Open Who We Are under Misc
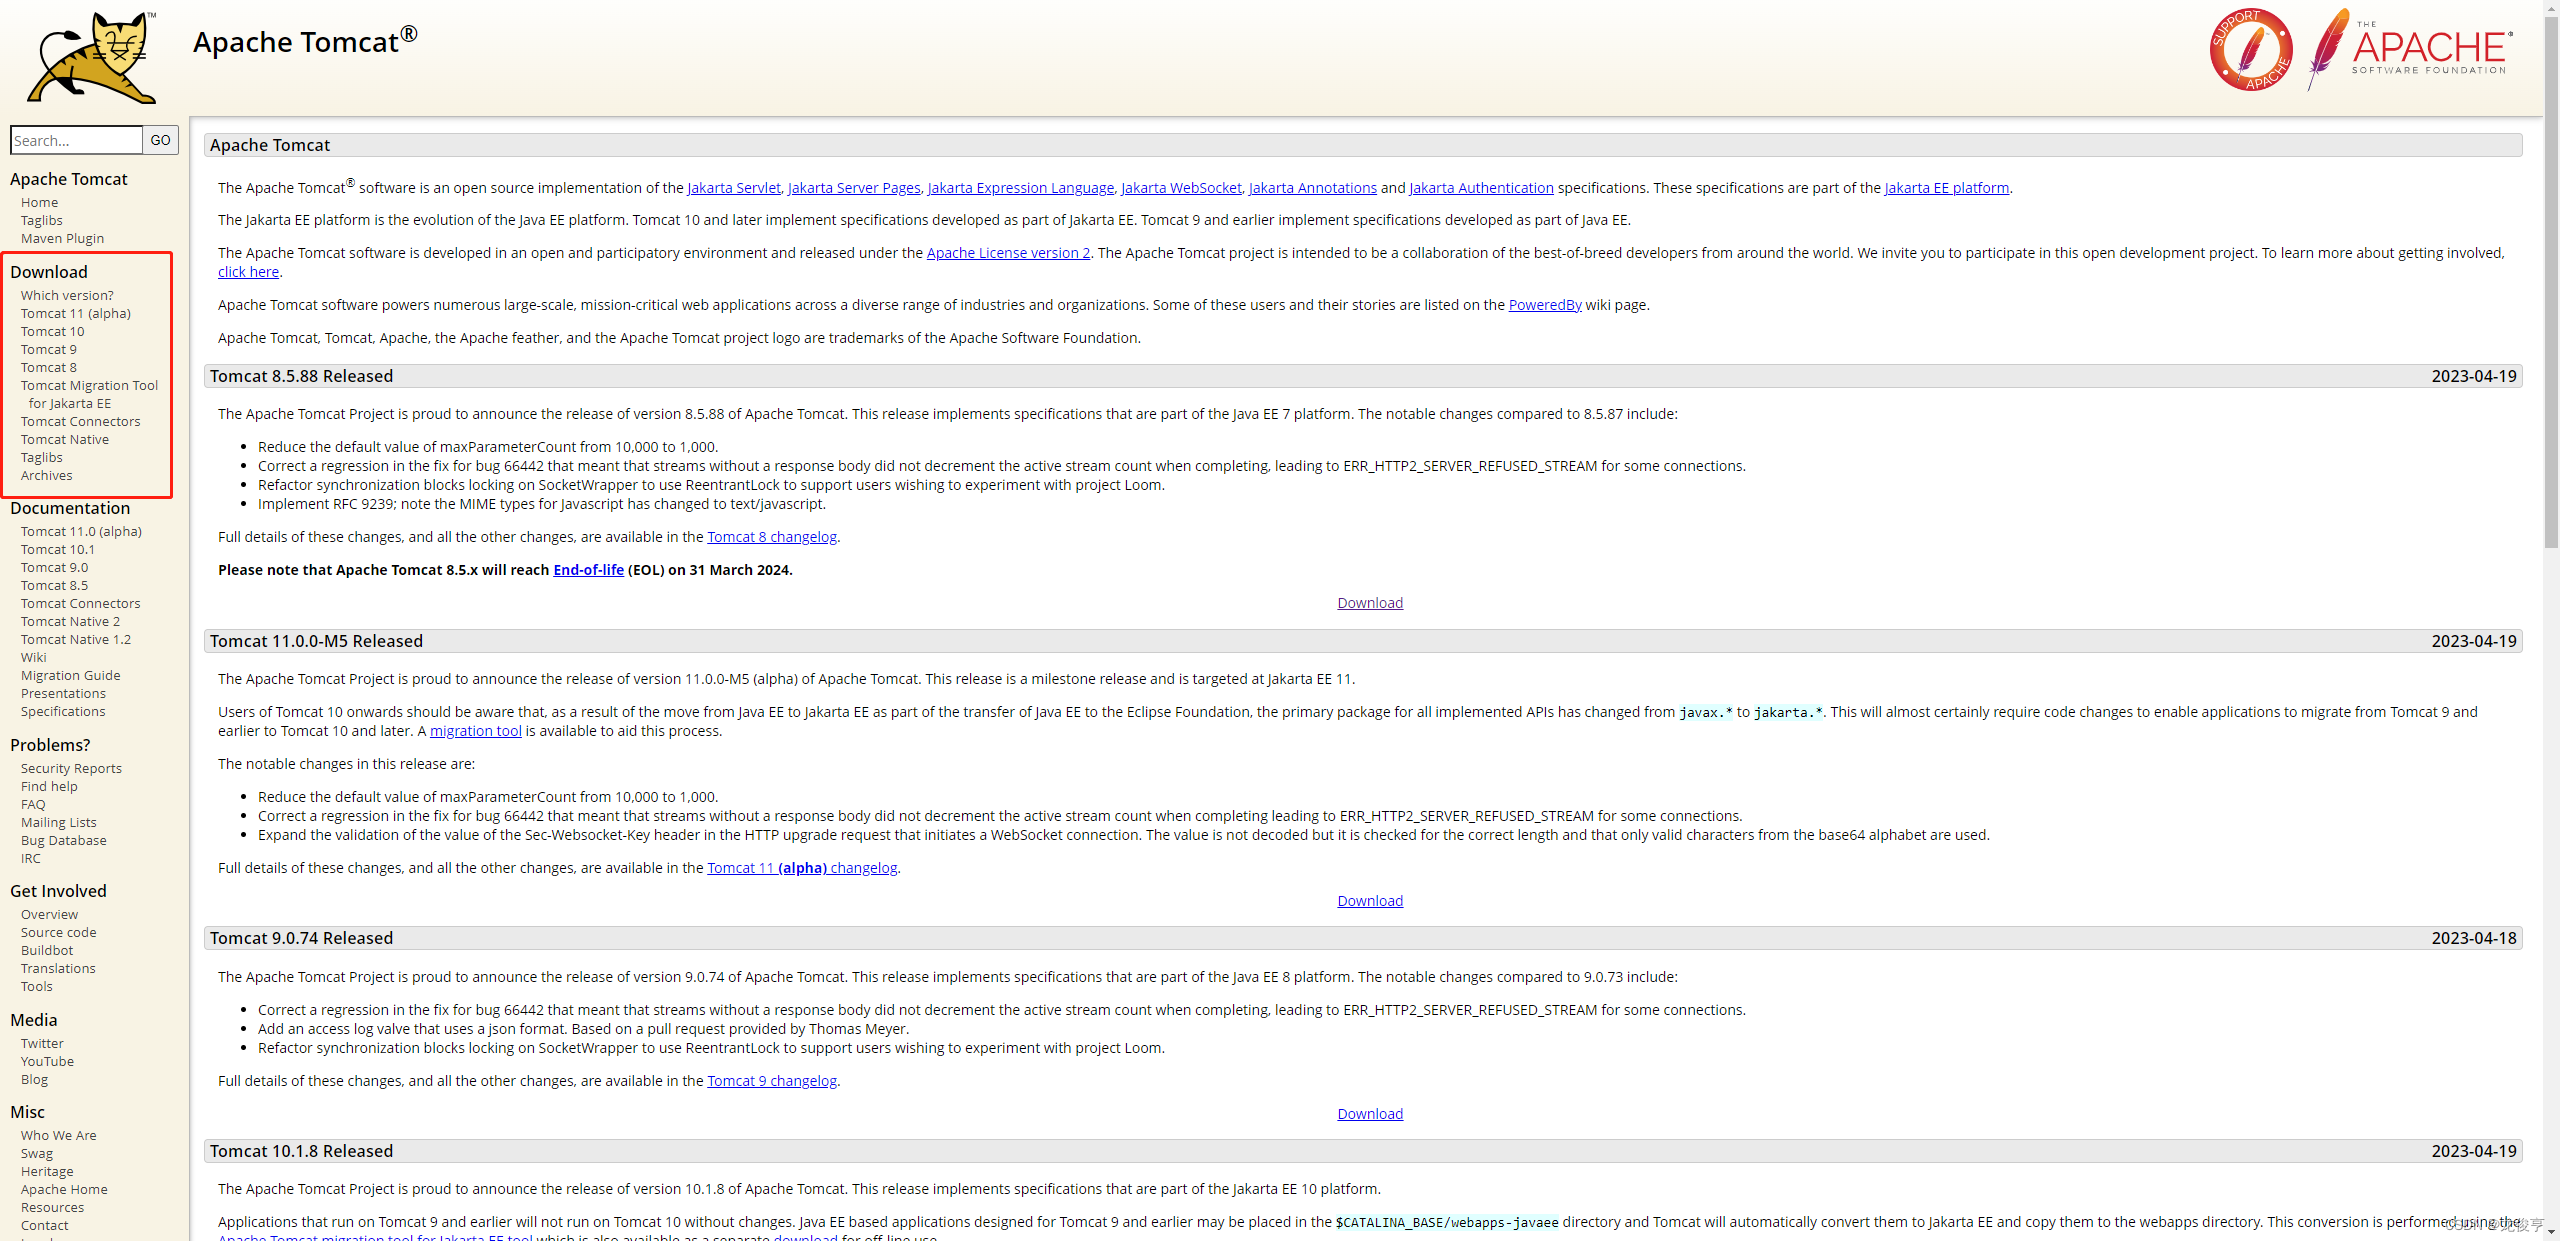The height and width of the screenshot is (1241, 2560). (59, 1135)
